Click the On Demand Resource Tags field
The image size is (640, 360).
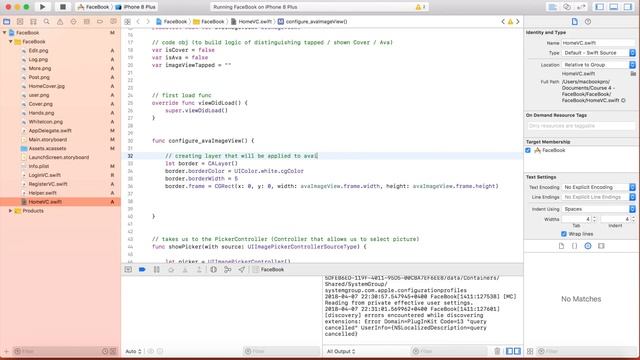(580, 126)
